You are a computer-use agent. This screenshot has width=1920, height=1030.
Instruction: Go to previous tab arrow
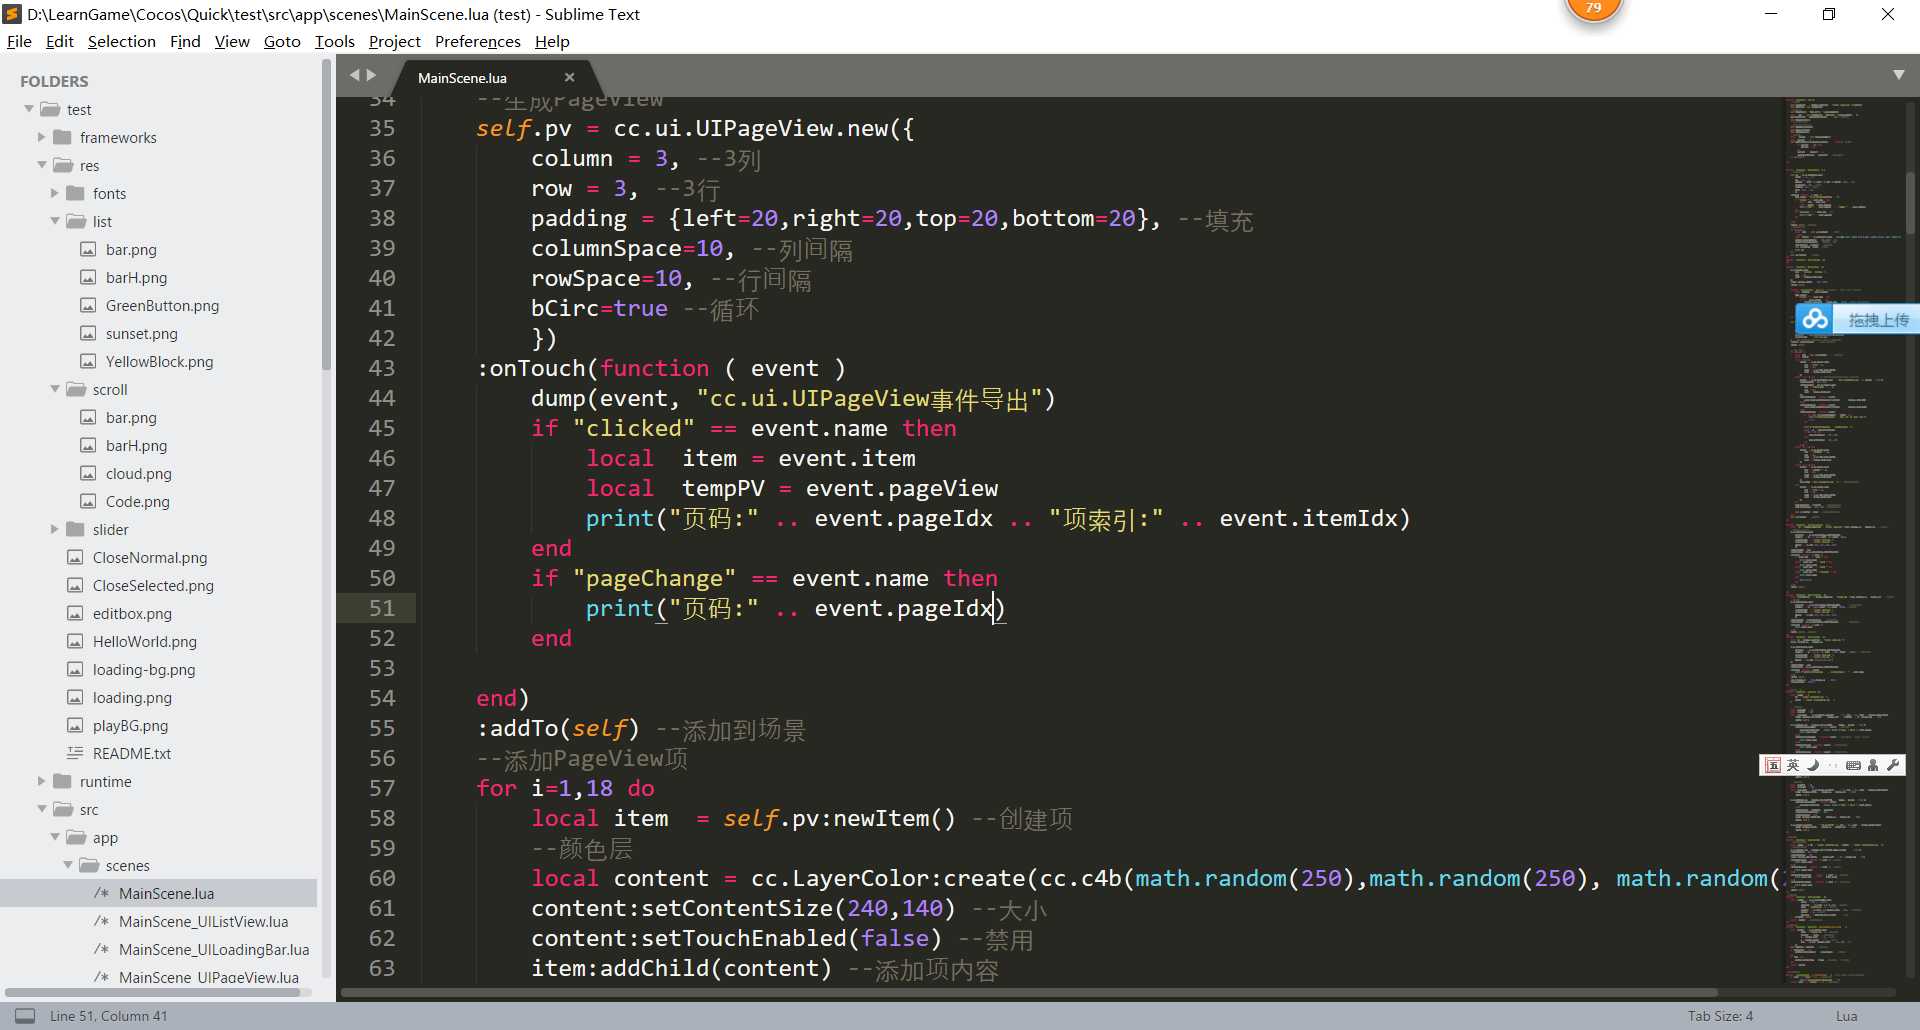[x=354, y=75]
